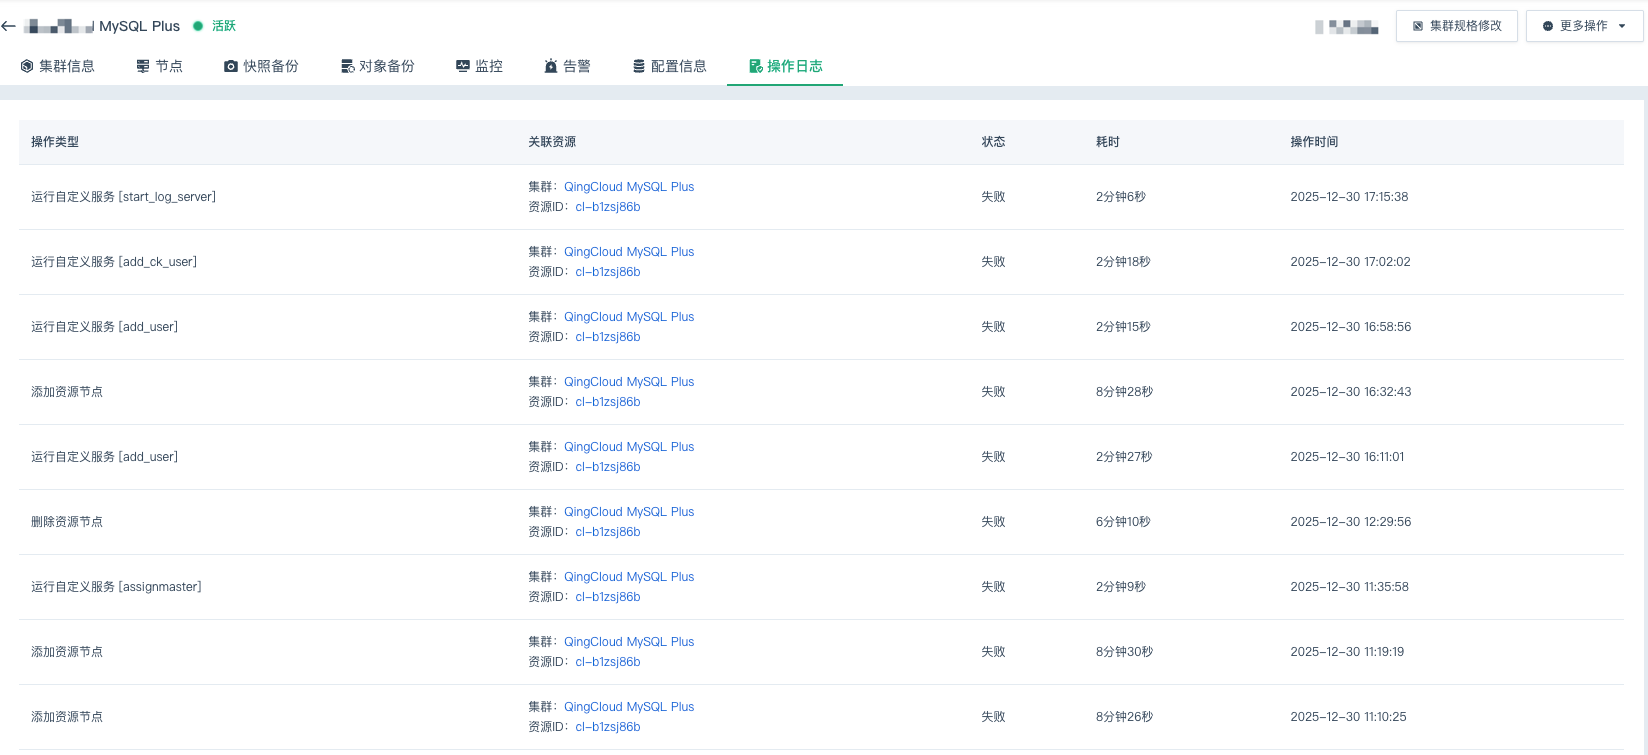This screenshot has height=755, width=1648.
Task: Open the 配置信息 tab
Action: coord(670,66)
